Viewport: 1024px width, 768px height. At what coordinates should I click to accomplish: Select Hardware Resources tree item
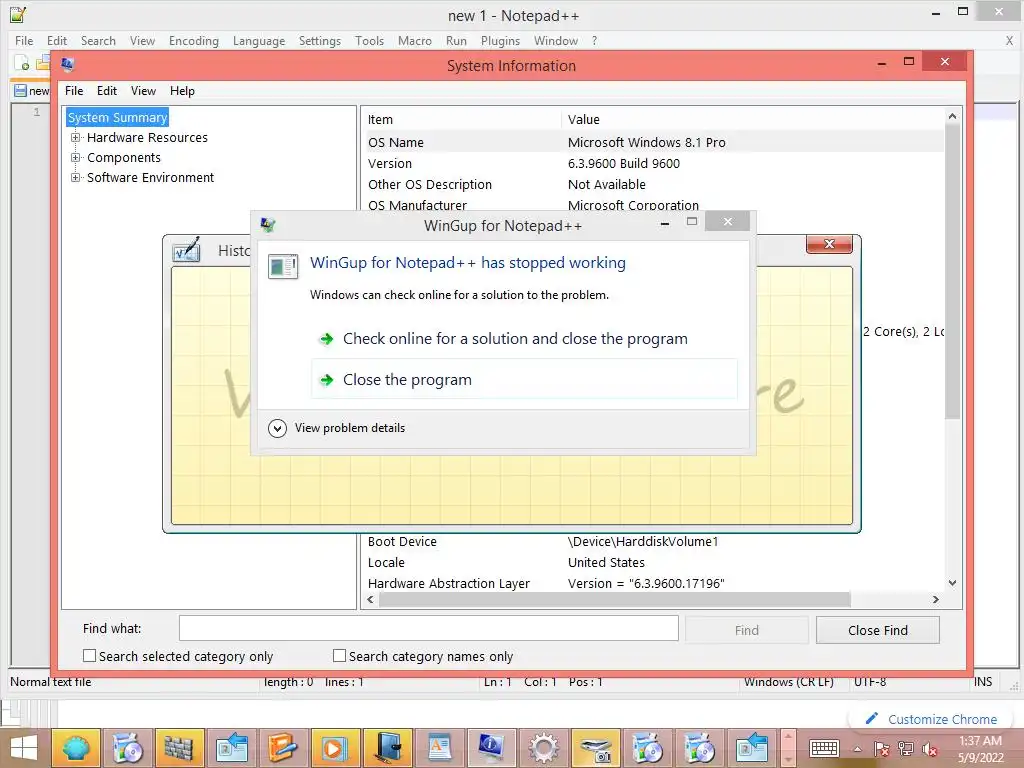[x=147, y=138]
